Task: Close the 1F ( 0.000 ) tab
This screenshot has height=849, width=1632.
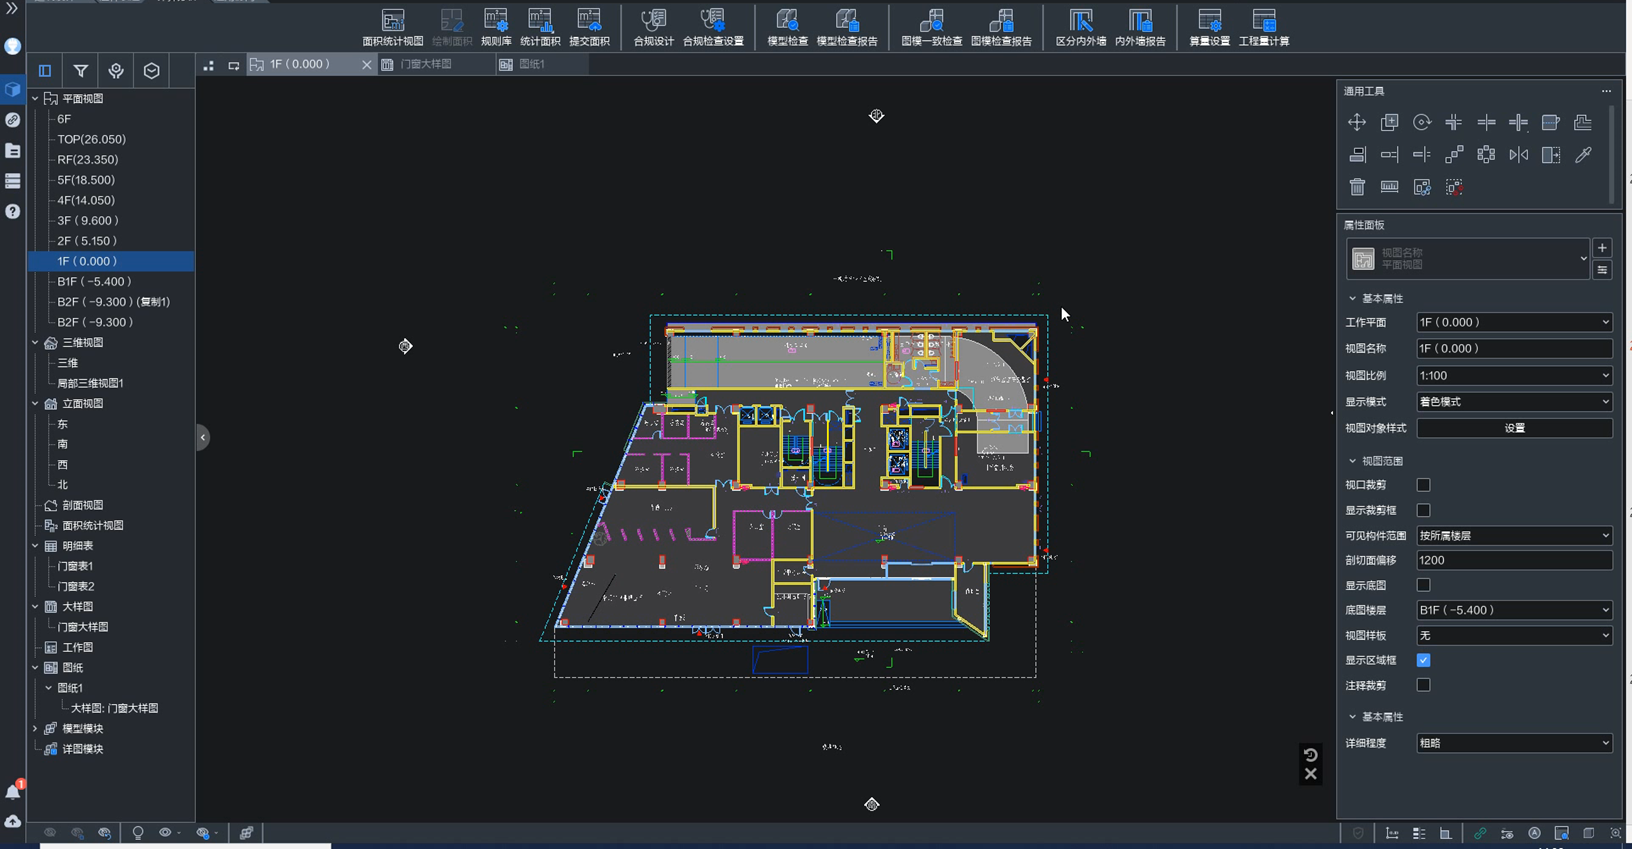Action: coord(366,64)
